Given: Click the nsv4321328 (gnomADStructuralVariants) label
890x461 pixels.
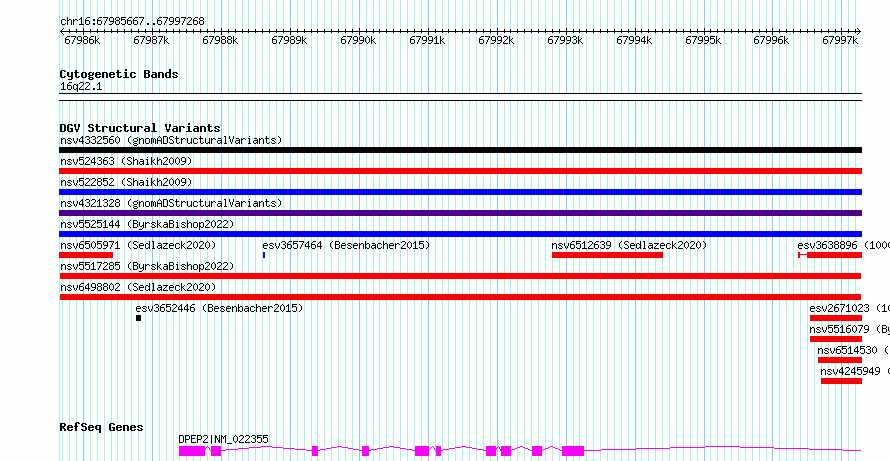Looking at the screenshot, I should (x=171, y=203).
